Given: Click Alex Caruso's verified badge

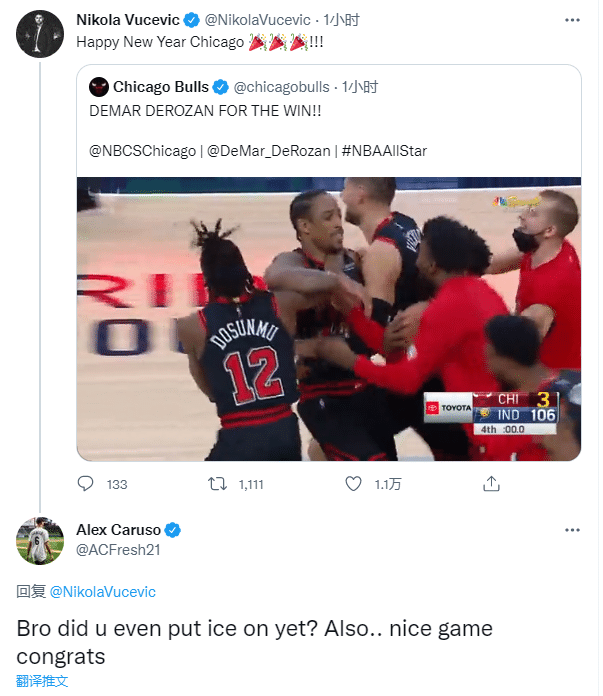Looking at the screenshot, I should 172,530.
